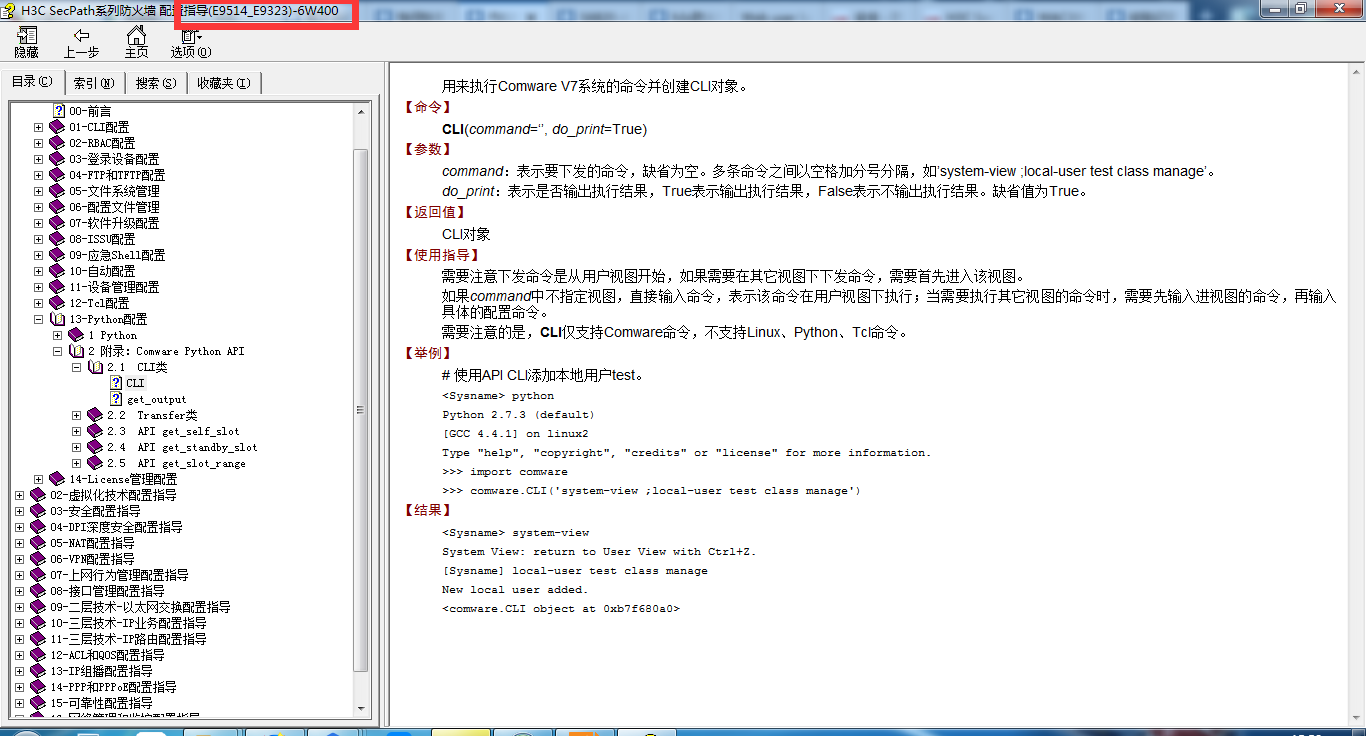The width and height of the screenshot is (1366, 736).
Task: Switch to the 搜索 search tab
Action: point(156,83)
